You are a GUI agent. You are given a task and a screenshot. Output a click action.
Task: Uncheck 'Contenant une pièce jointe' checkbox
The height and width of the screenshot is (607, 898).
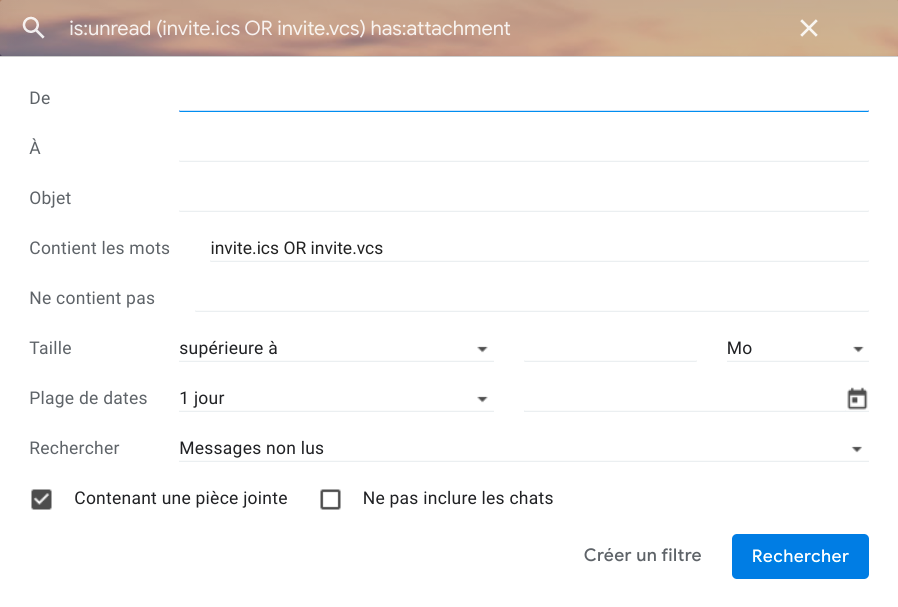coord(41,499)
